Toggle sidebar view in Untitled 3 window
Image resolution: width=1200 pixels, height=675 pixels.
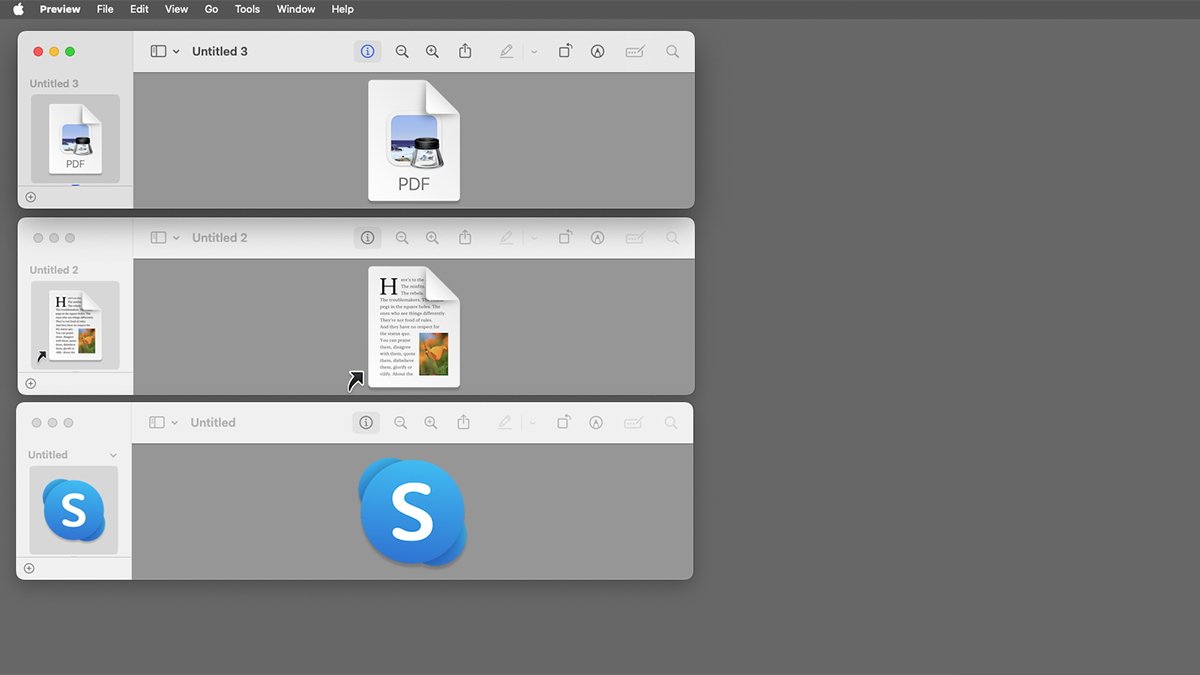coord(158,51)
